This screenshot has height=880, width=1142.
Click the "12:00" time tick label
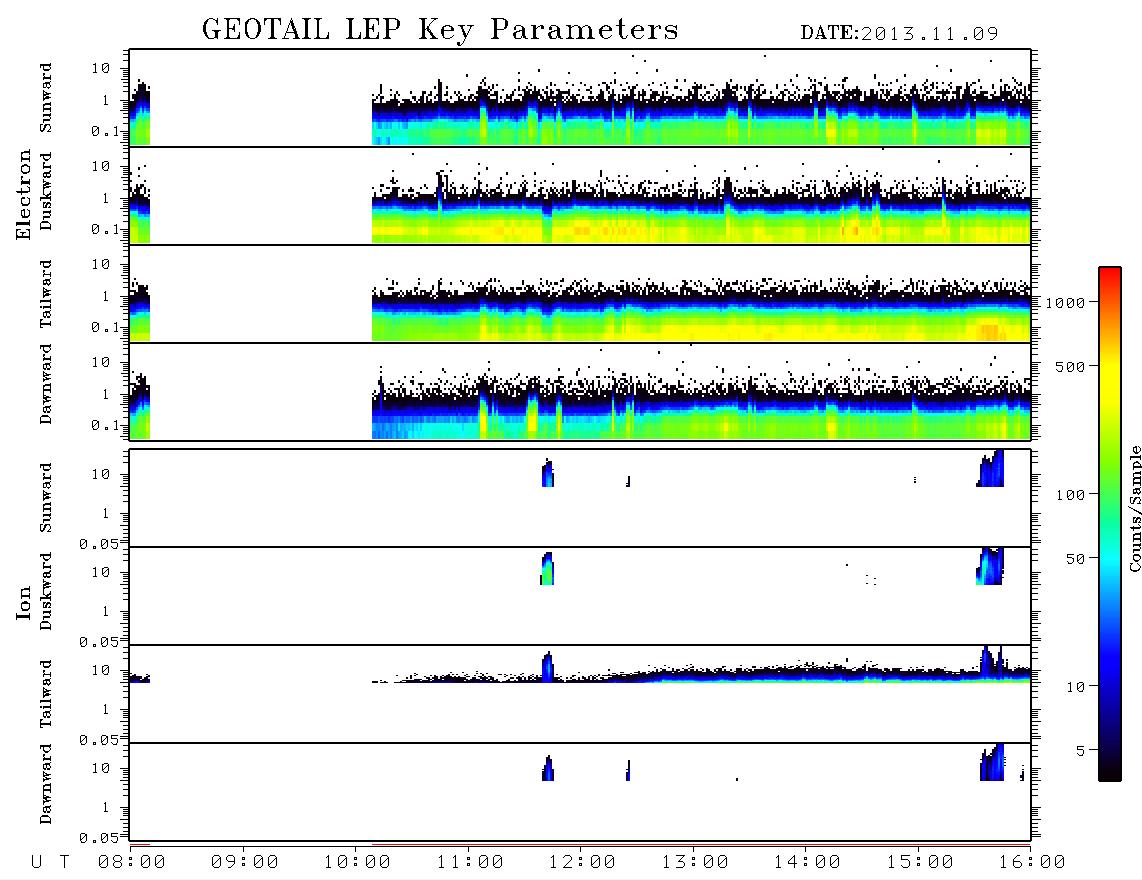coord(582,862)
